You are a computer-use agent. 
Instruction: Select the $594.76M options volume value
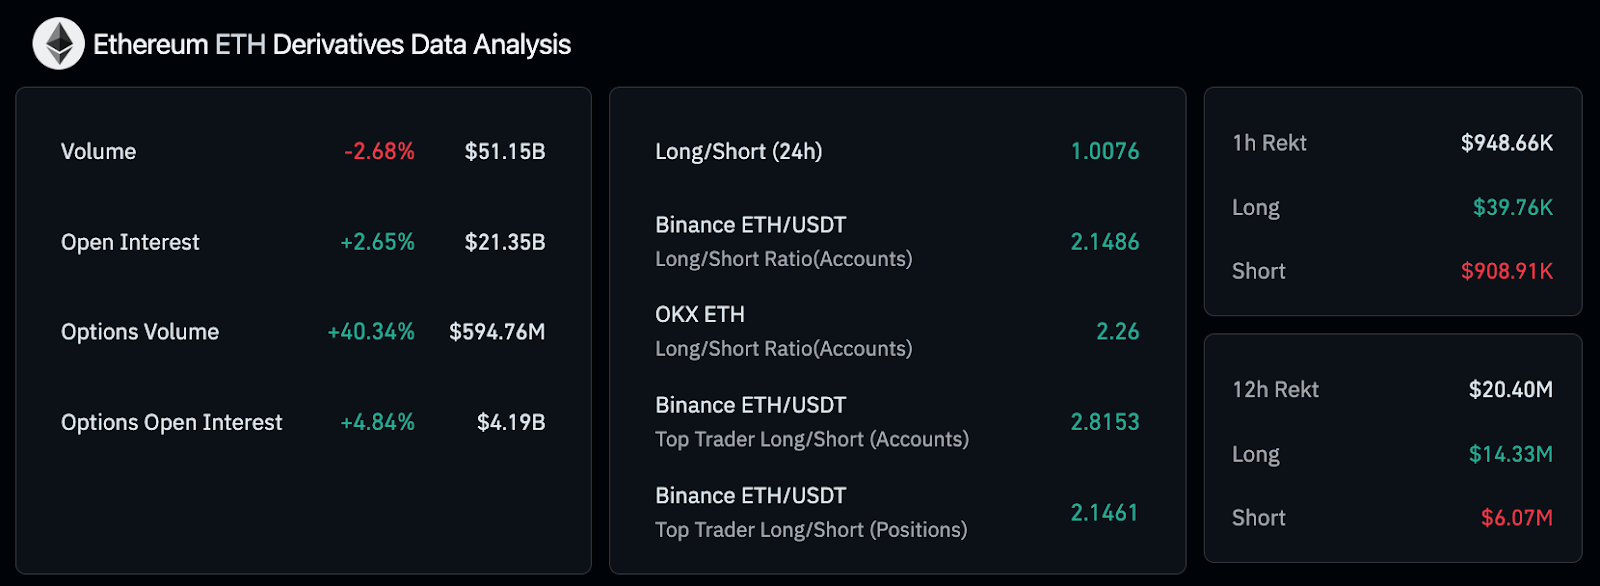[496, 332]
